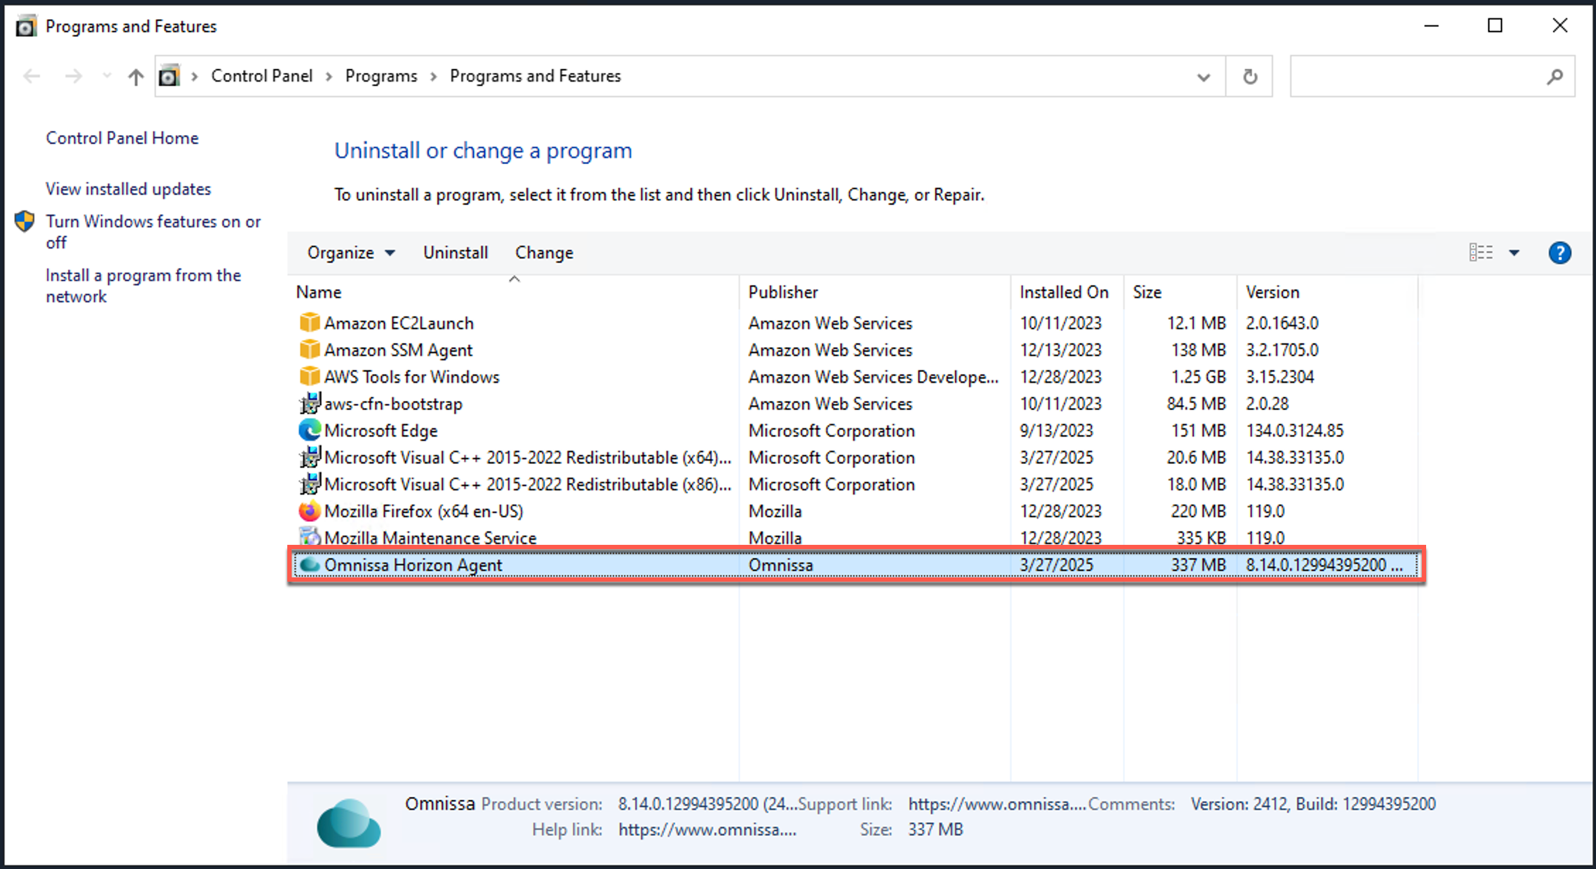Open Install a program from the network

(x=143, y=286)
